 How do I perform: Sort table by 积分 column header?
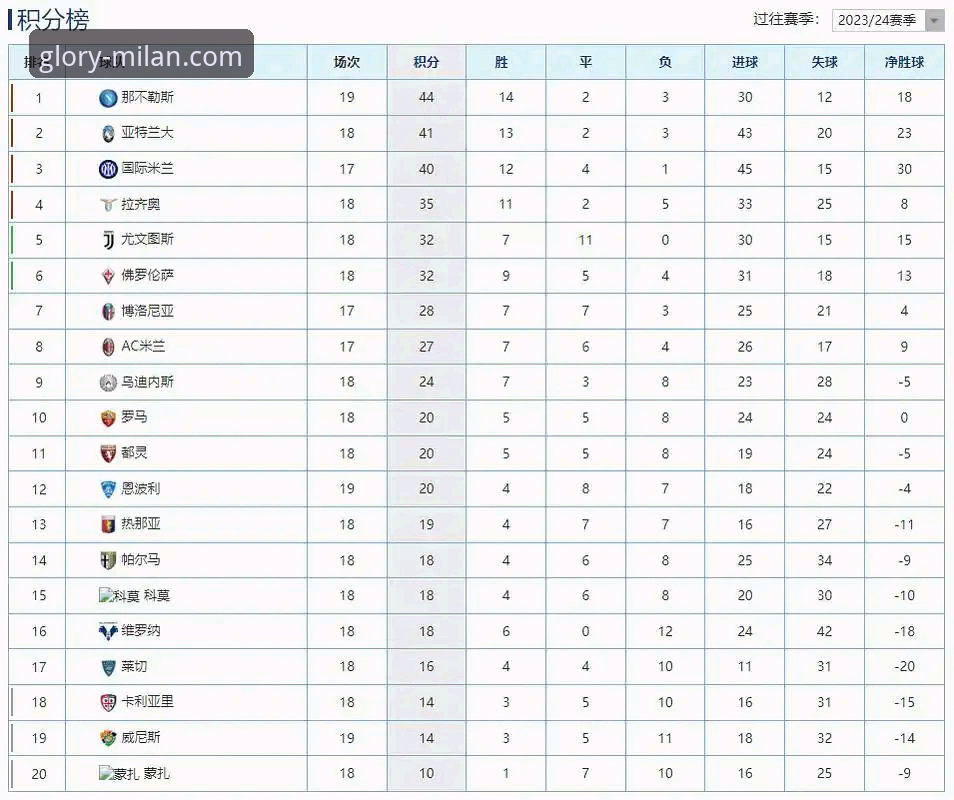point(426,62)
